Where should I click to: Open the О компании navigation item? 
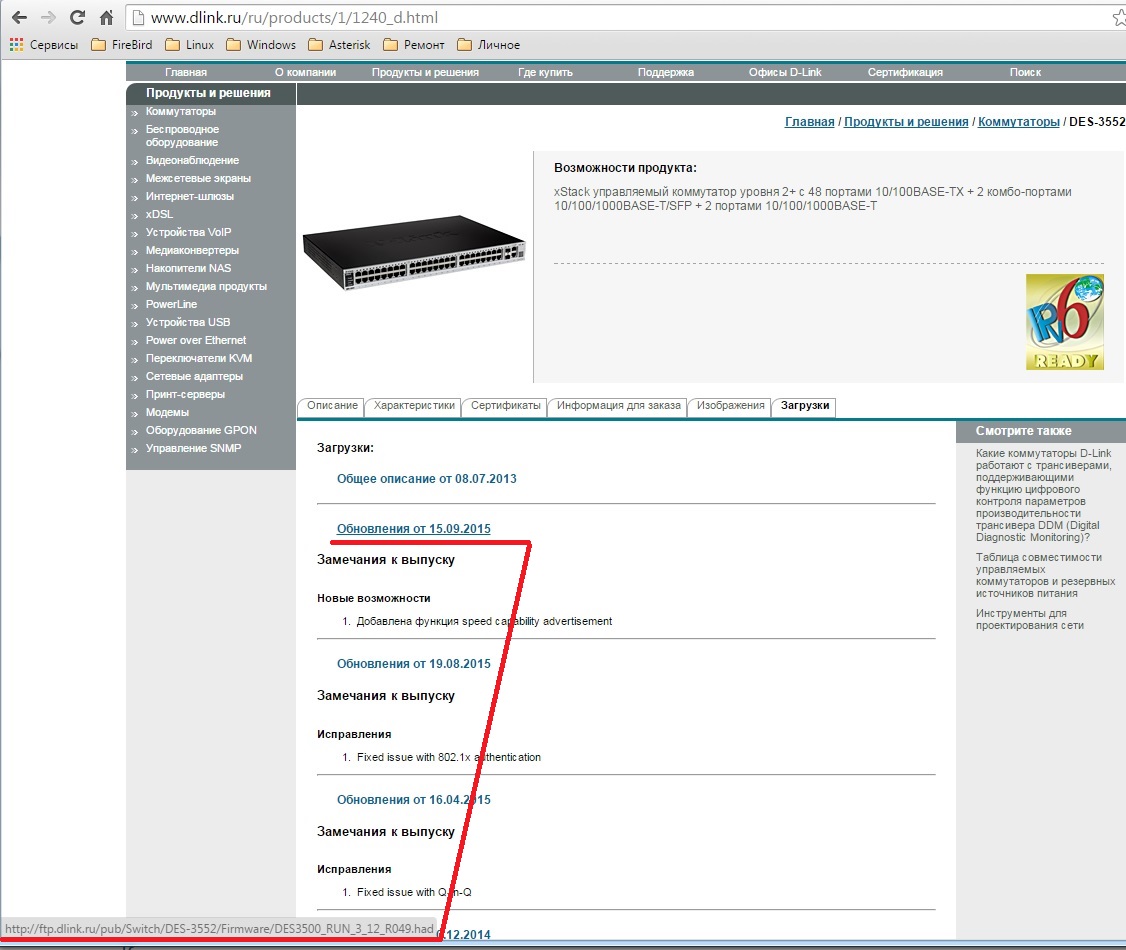(305, 72)
